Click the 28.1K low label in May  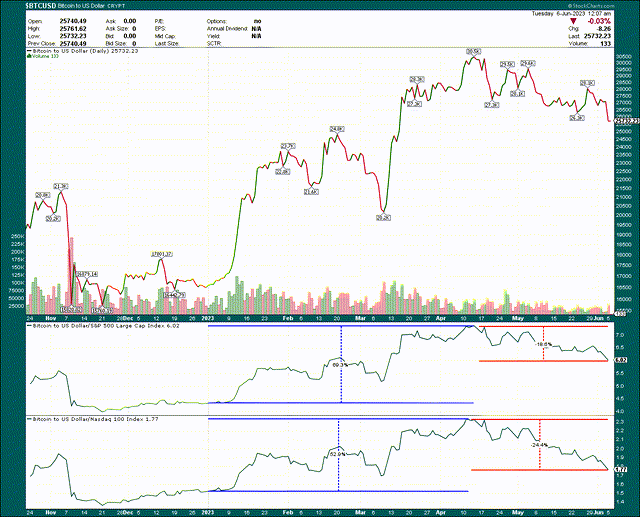(517, 94)
